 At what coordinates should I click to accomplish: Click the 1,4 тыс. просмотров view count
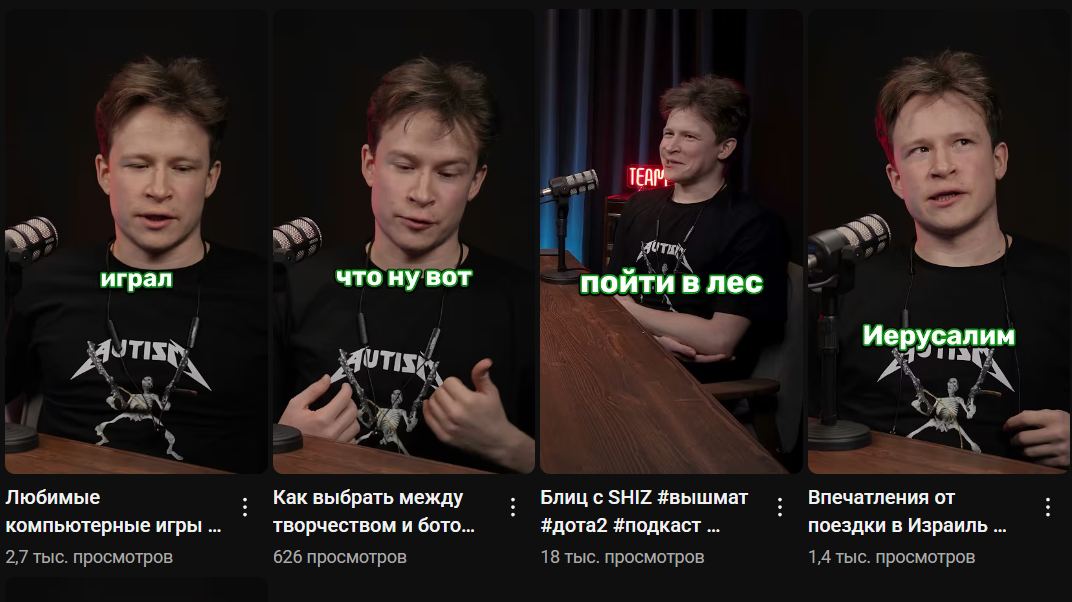pyautogui.click(x=892, y=557)
